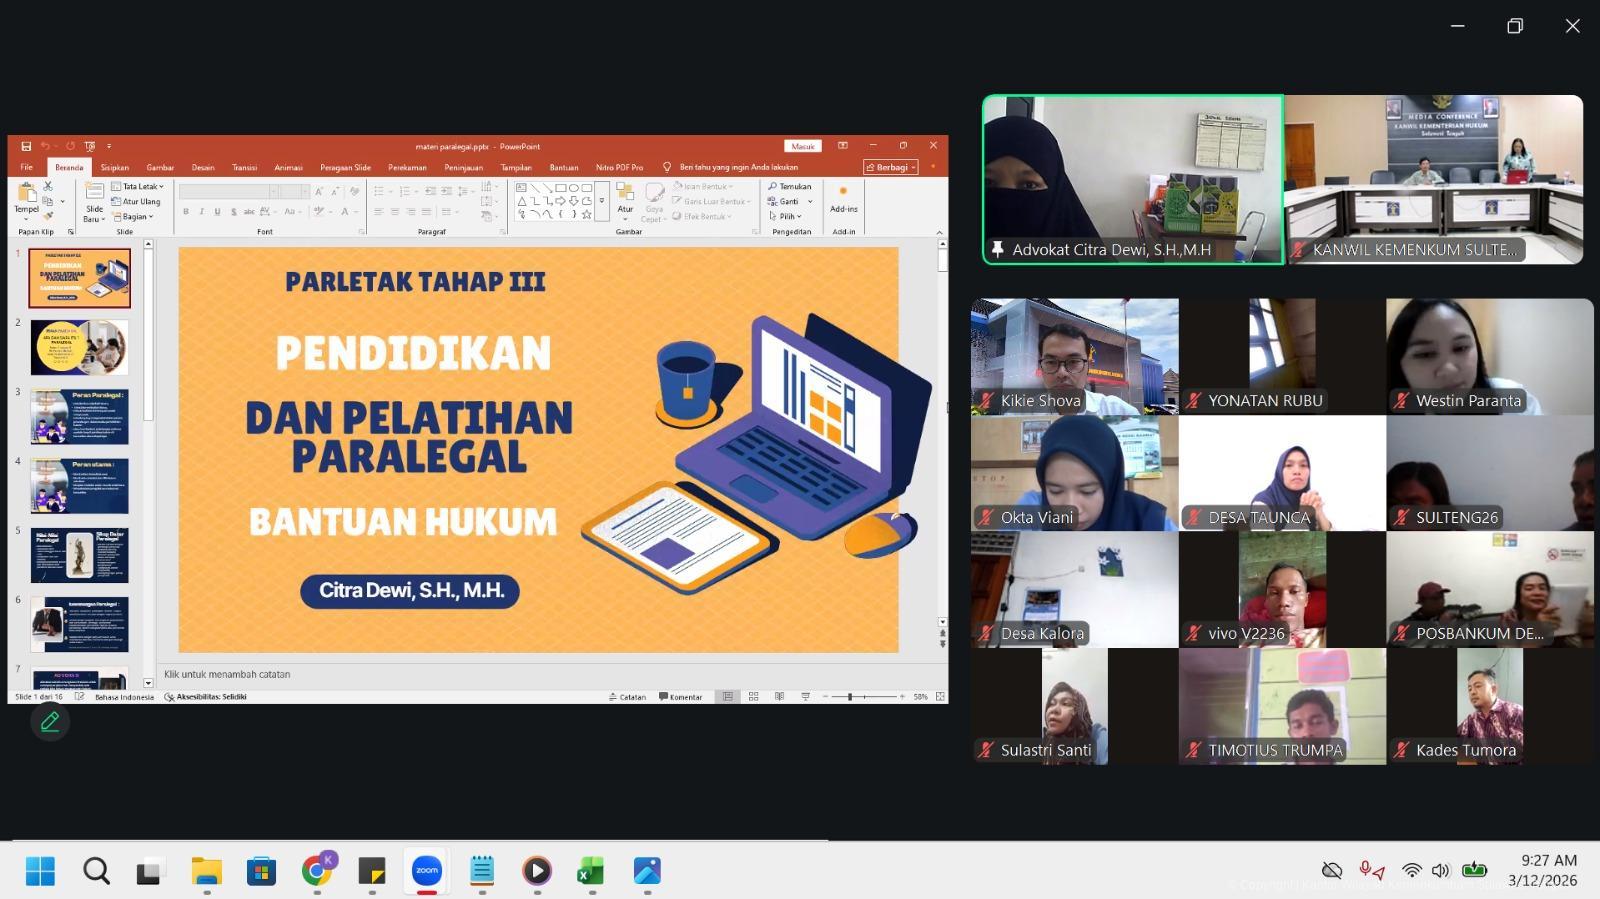Open the Bagian section dropdown

coord(135,216)
